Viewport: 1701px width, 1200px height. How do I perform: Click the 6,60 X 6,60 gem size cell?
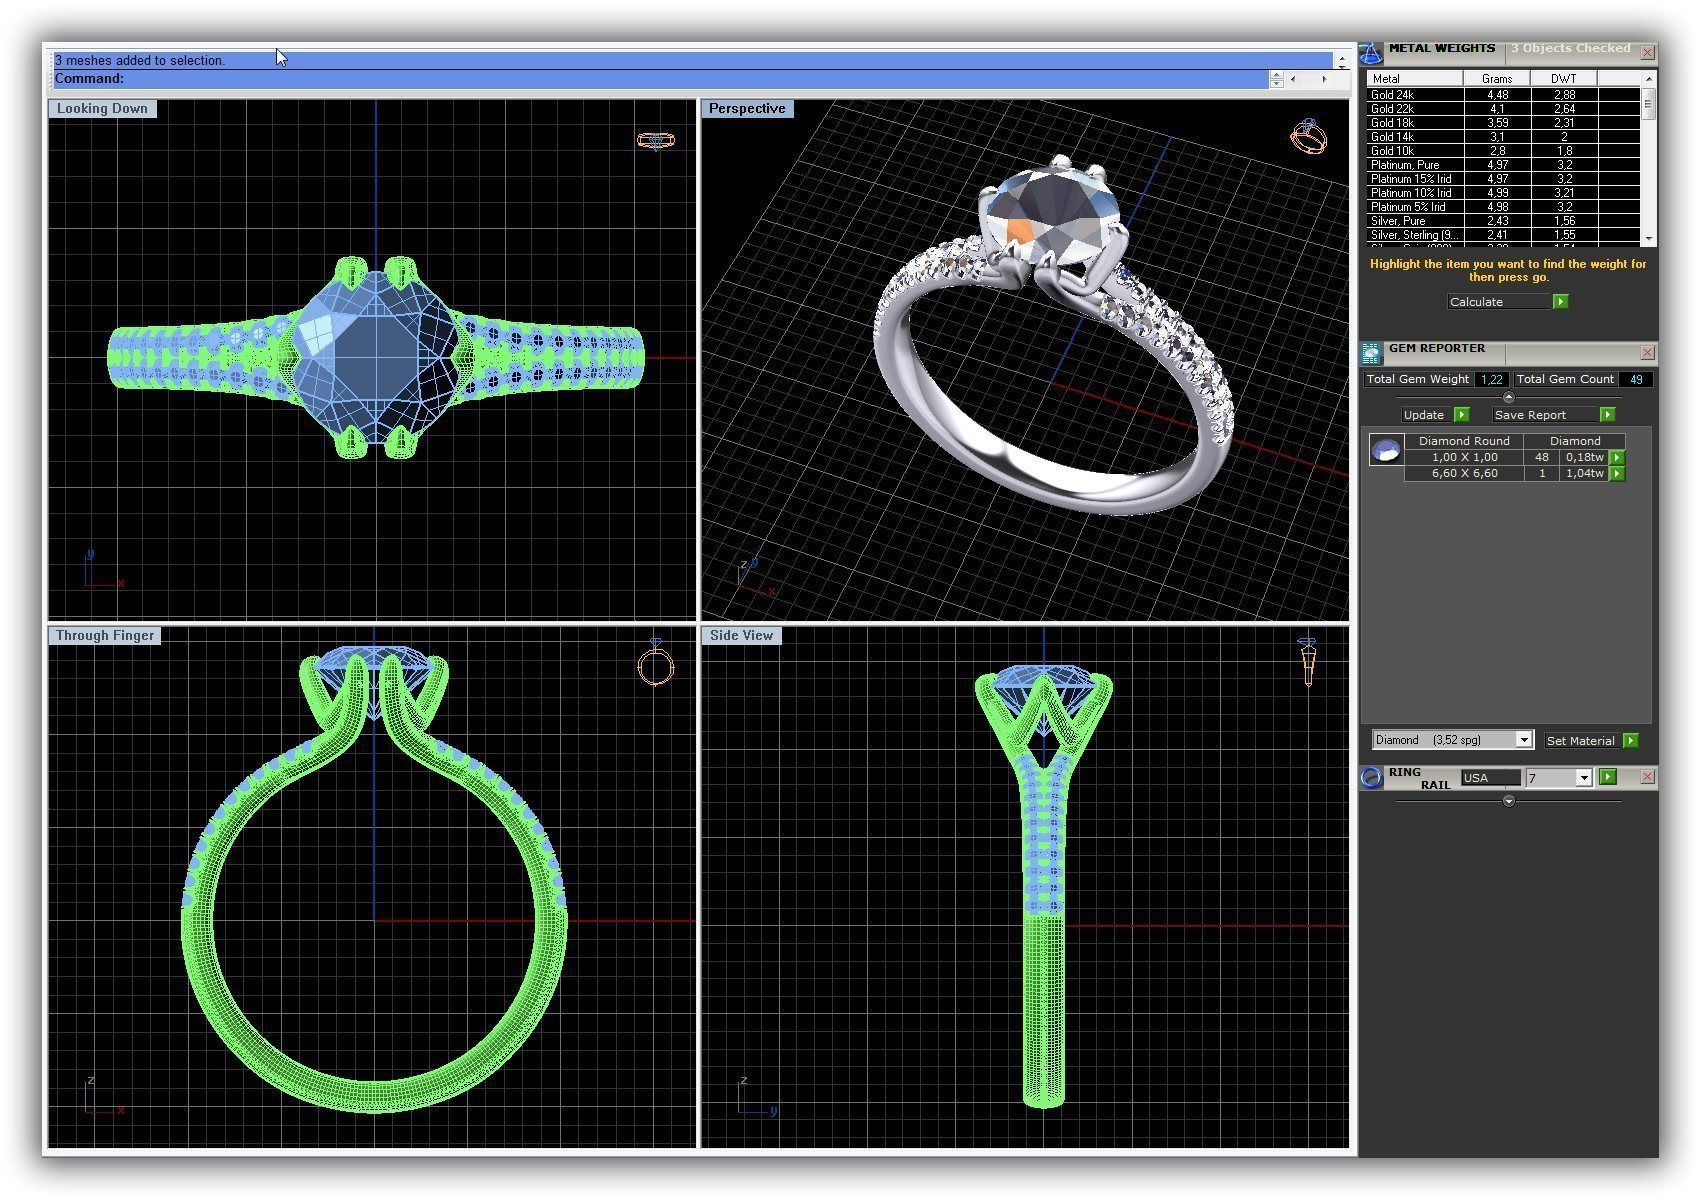pyautogui.click(x=1464, y=473)
